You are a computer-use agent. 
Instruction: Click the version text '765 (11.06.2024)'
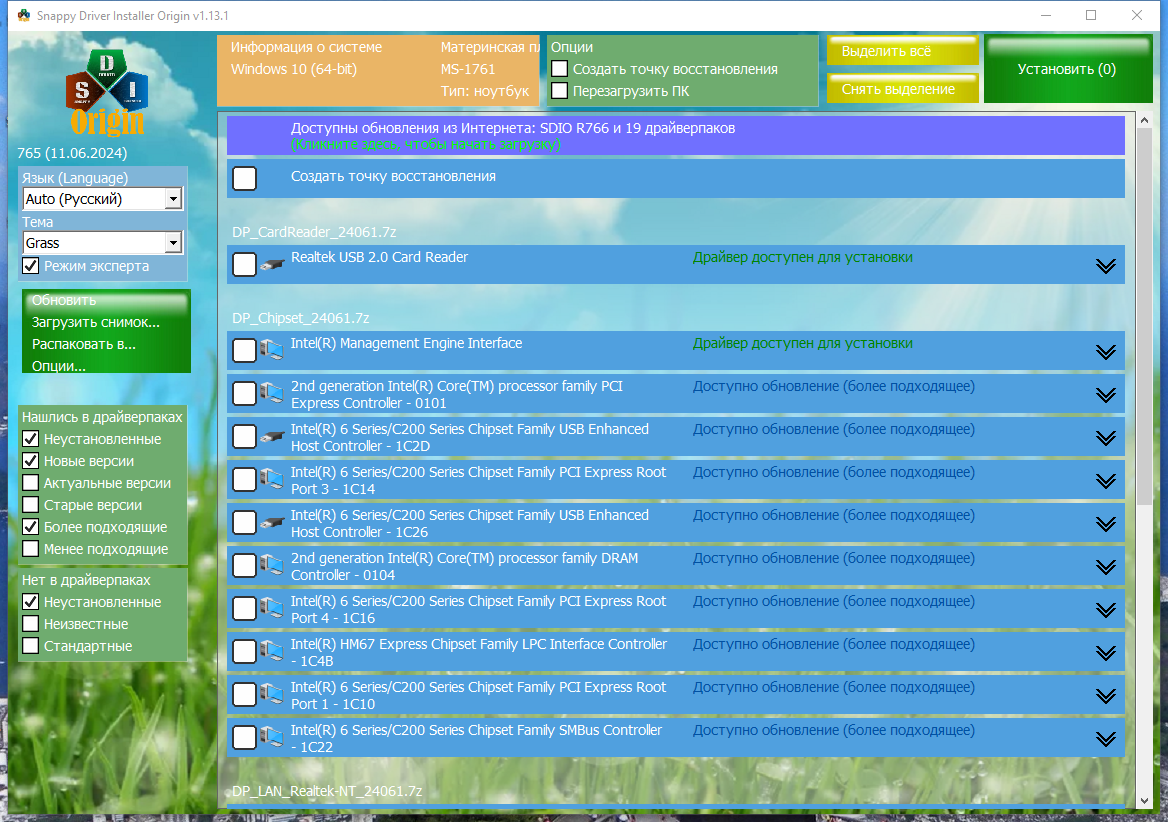click(72, 153)
